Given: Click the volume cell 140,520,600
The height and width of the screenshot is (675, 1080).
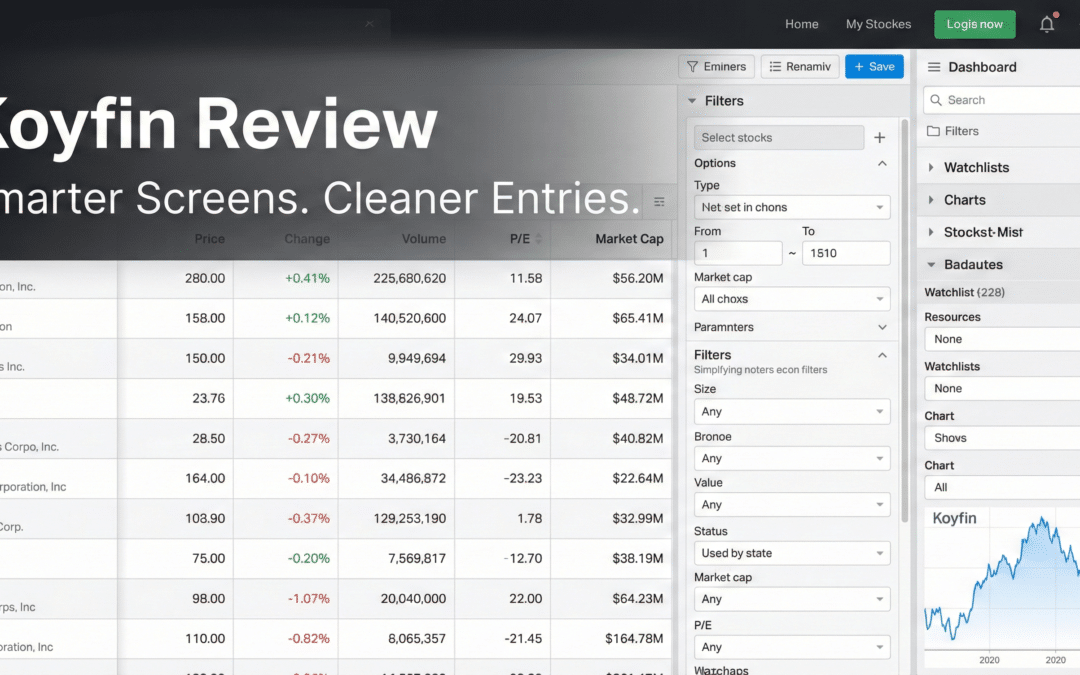Looking at the screenshot, I should (409, 318).
